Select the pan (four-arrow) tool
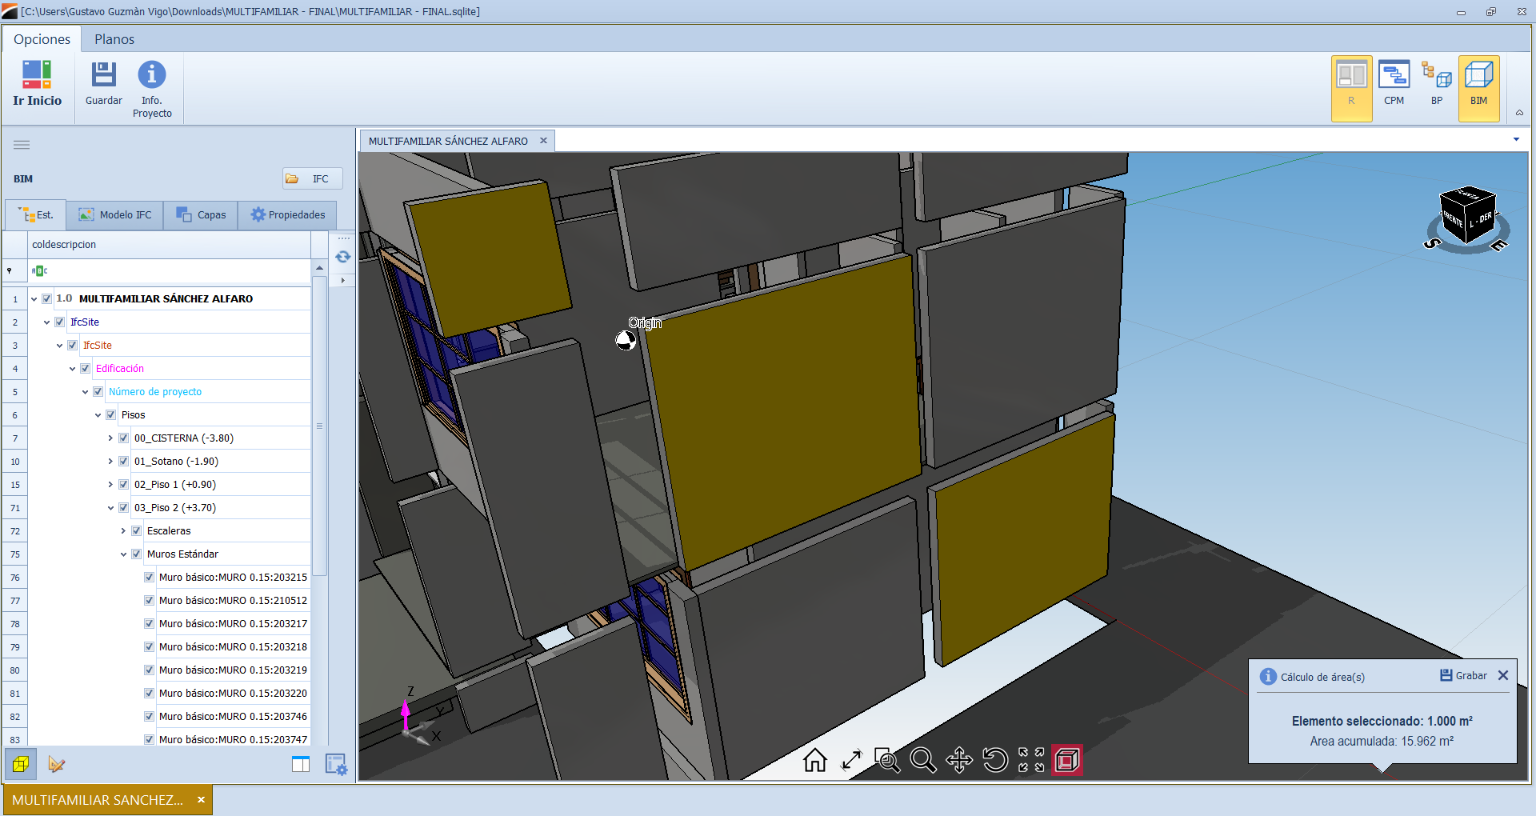 pyautogui.click(x=959, y=761)
